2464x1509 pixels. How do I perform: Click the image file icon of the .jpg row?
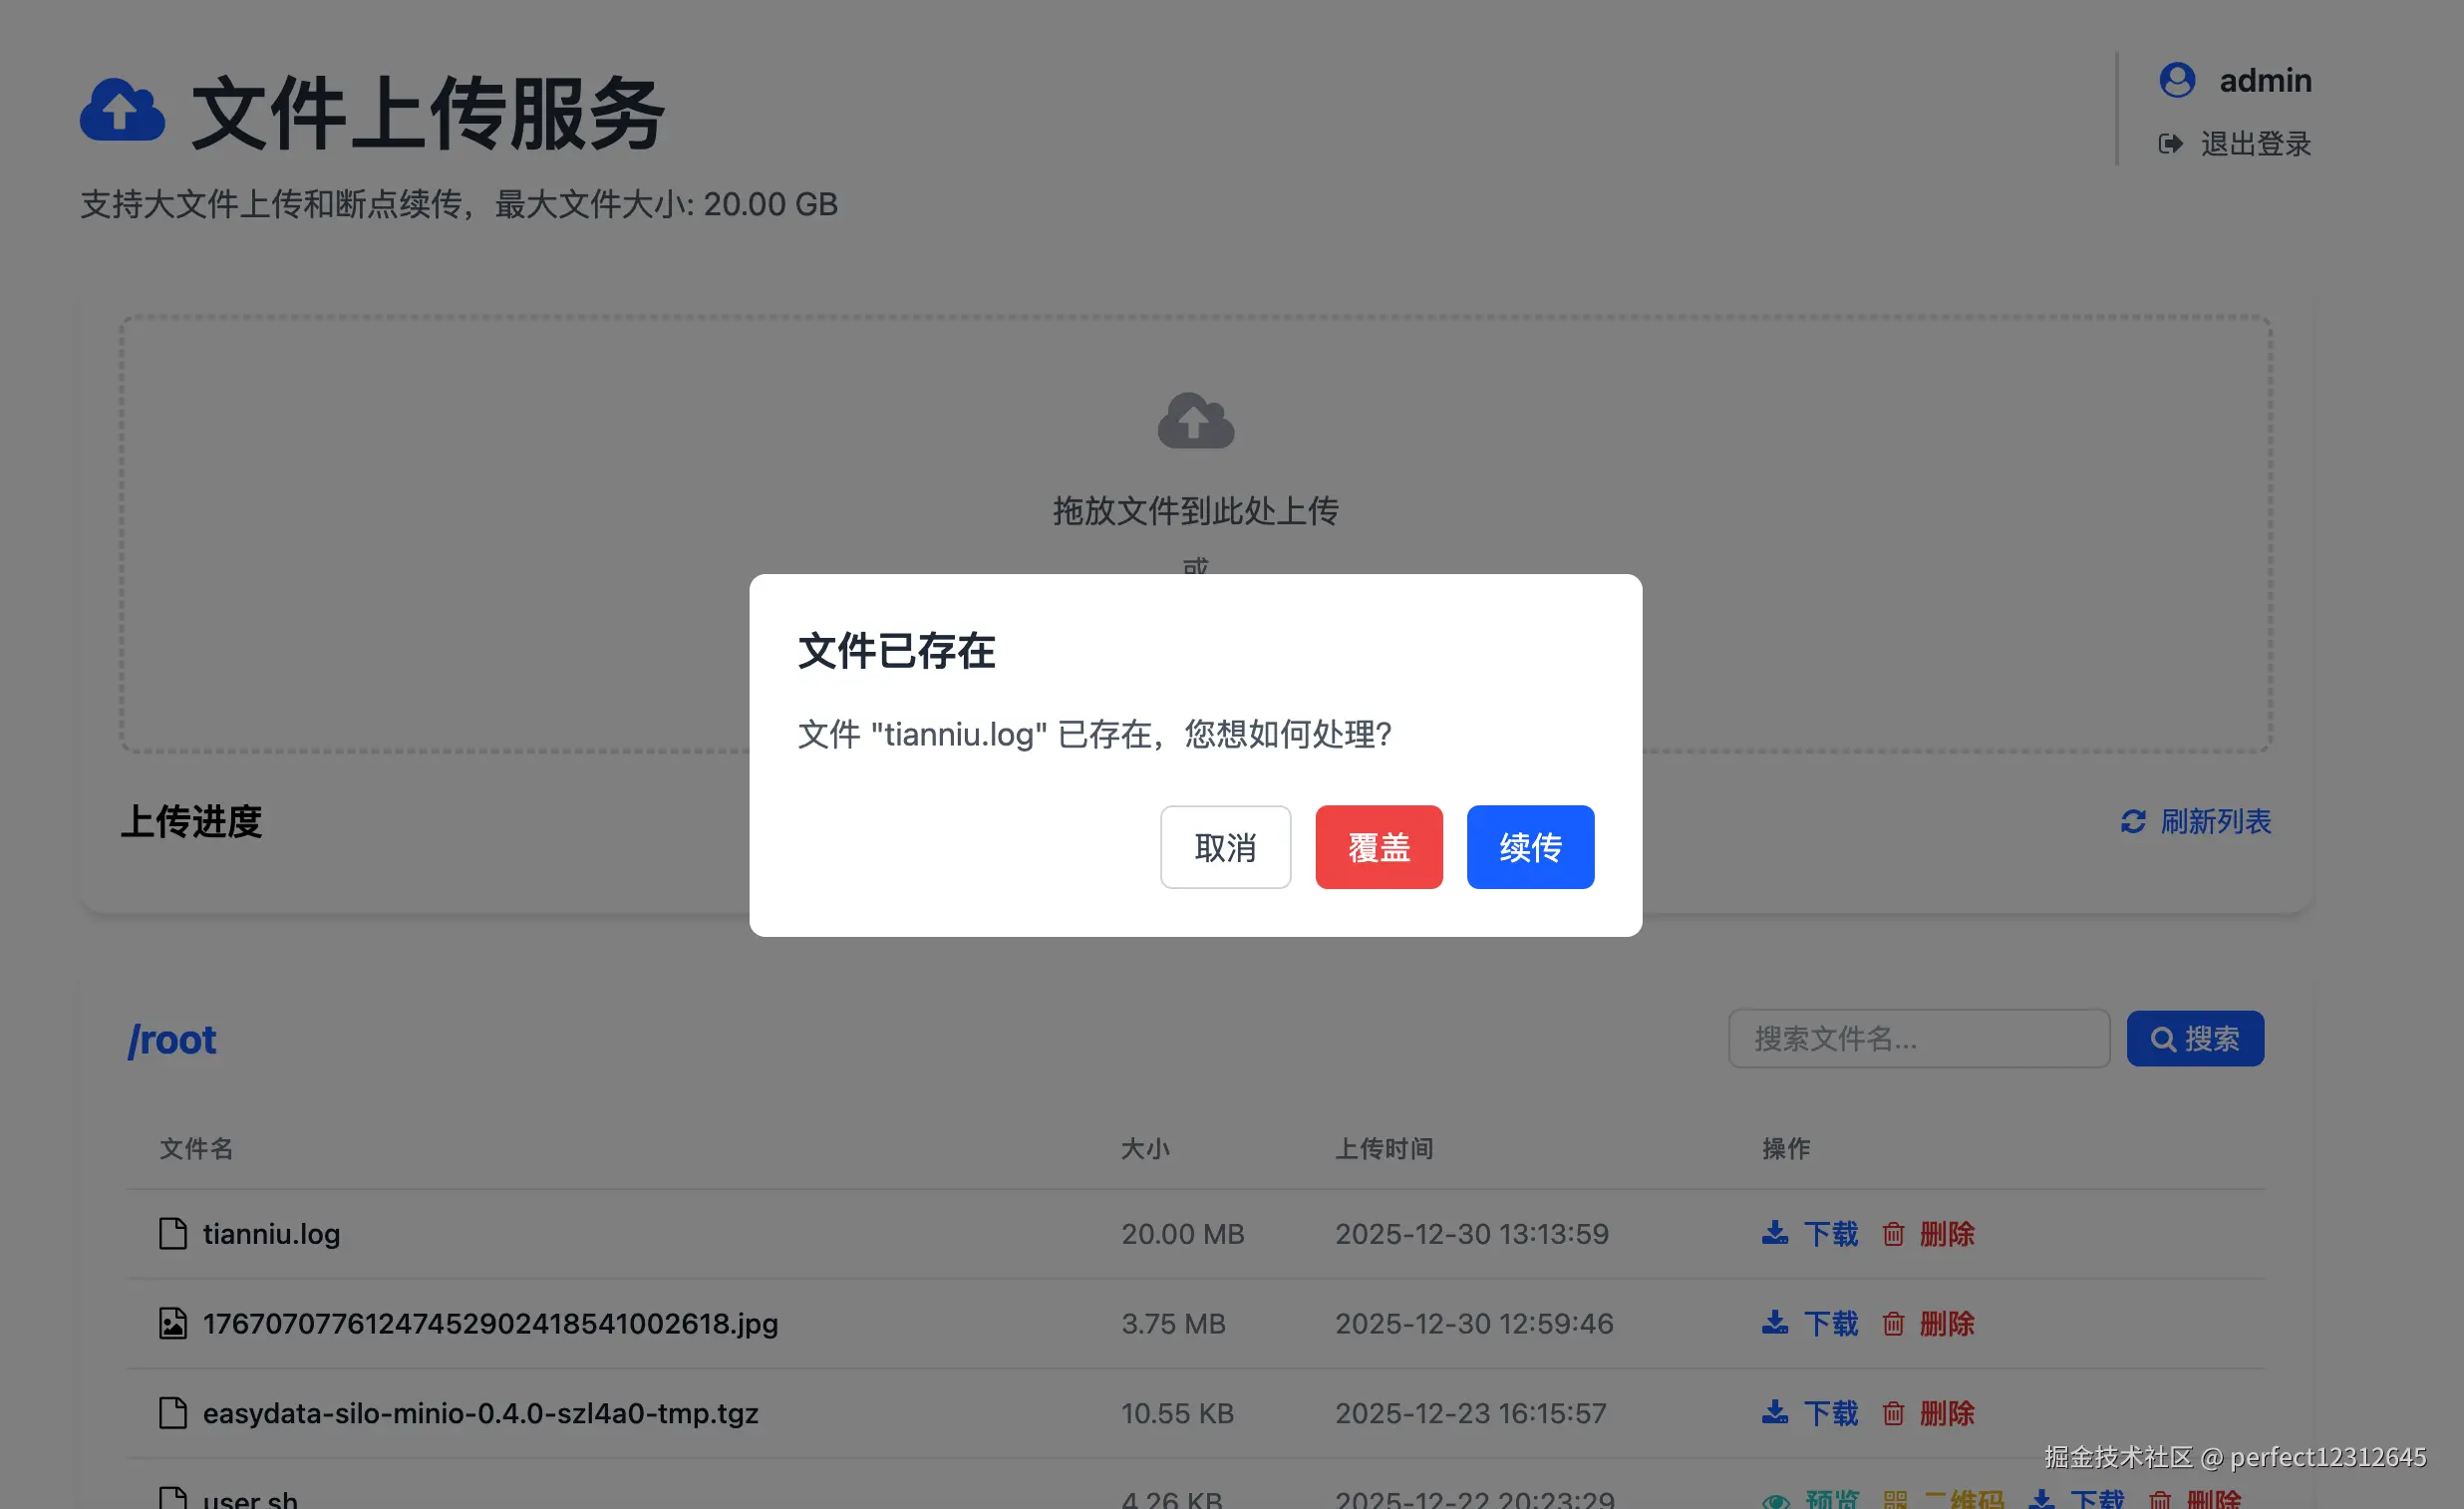(x=173, y=1323)
